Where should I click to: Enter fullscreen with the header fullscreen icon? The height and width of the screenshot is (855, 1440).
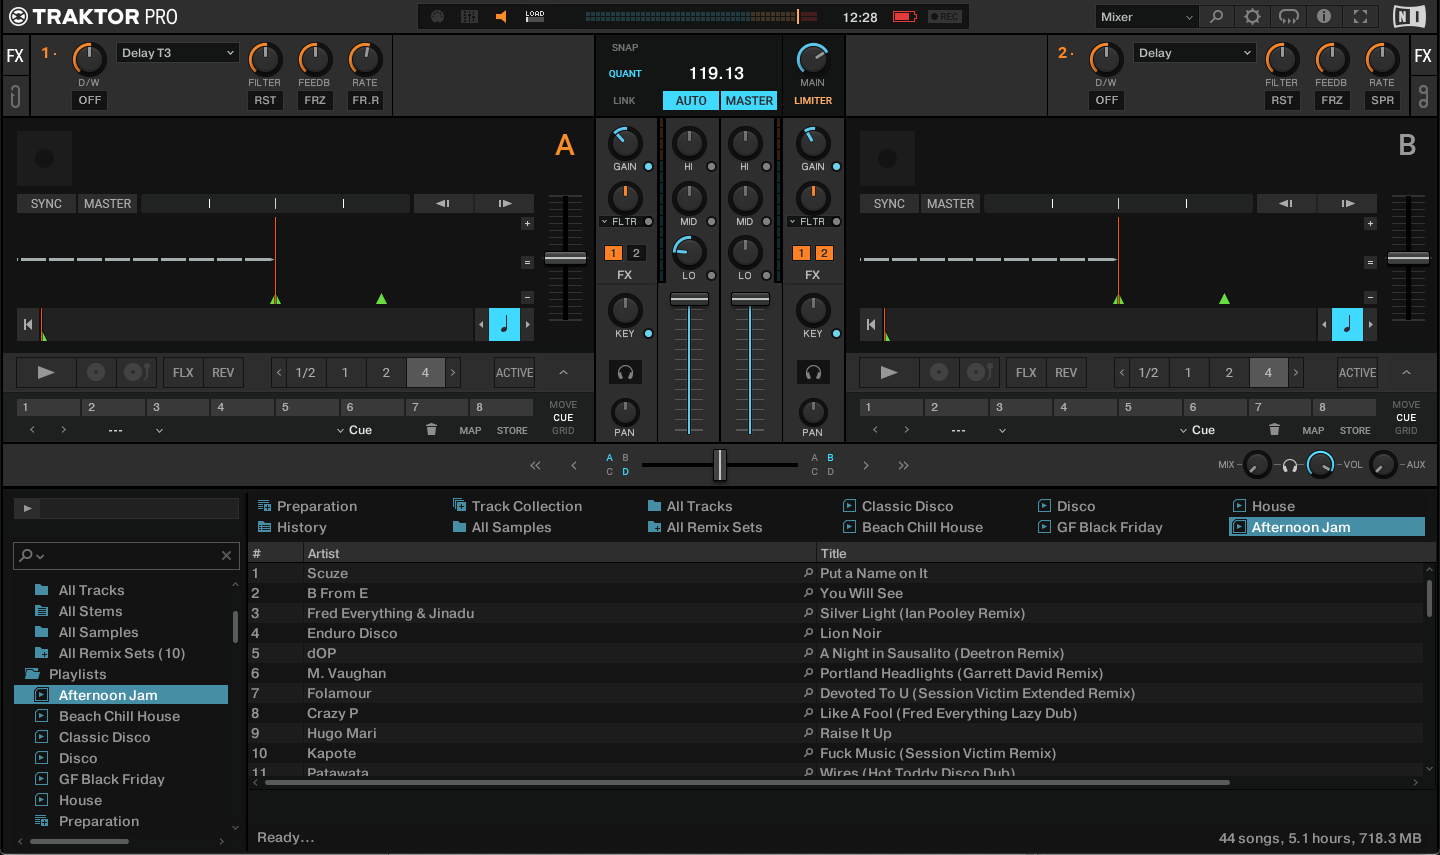[x=1360, y=17]
